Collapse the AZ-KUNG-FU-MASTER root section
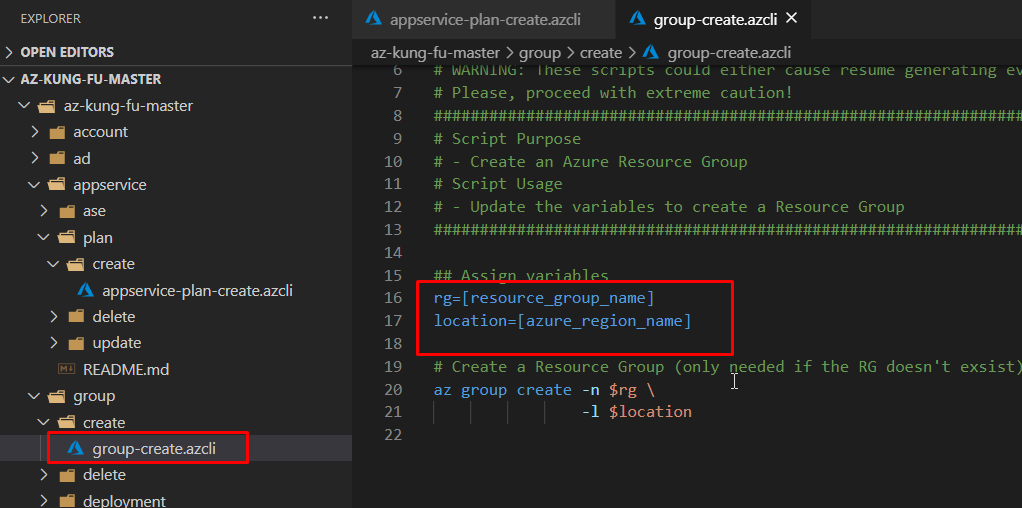1022x508 pixels. tap(11, 79)
